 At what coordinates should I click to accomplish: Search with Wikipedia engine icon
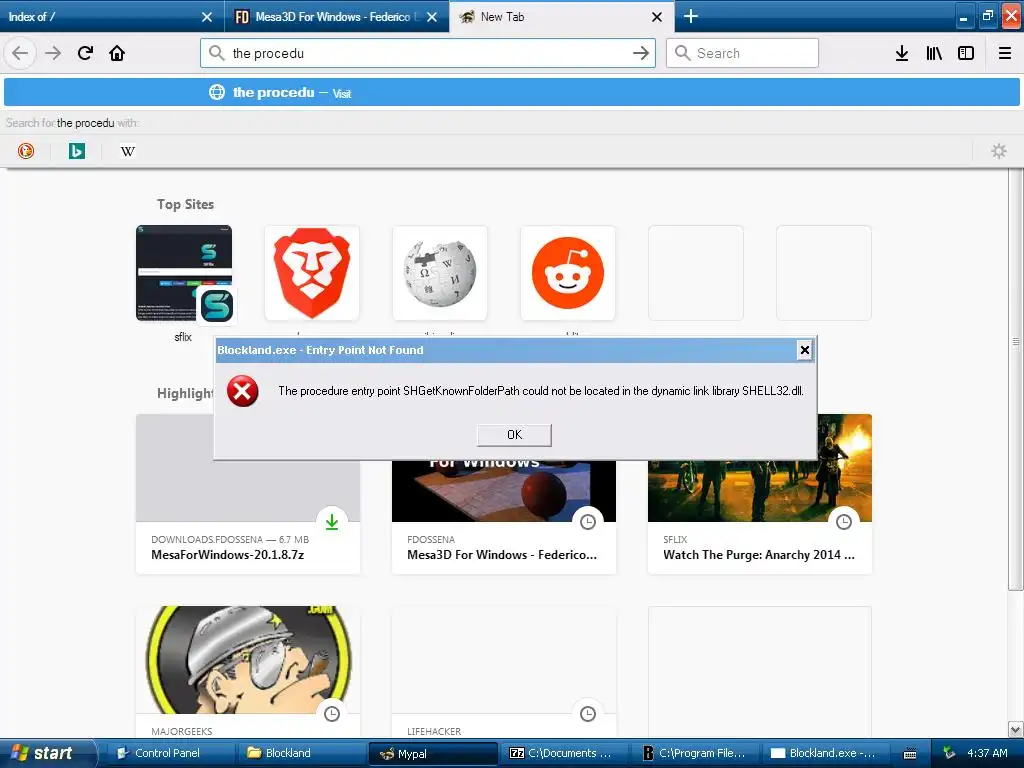127,151
